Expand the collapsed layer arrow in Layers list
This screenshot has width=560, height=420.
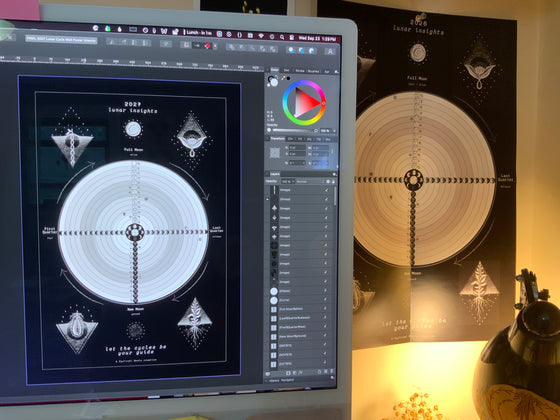267,199
